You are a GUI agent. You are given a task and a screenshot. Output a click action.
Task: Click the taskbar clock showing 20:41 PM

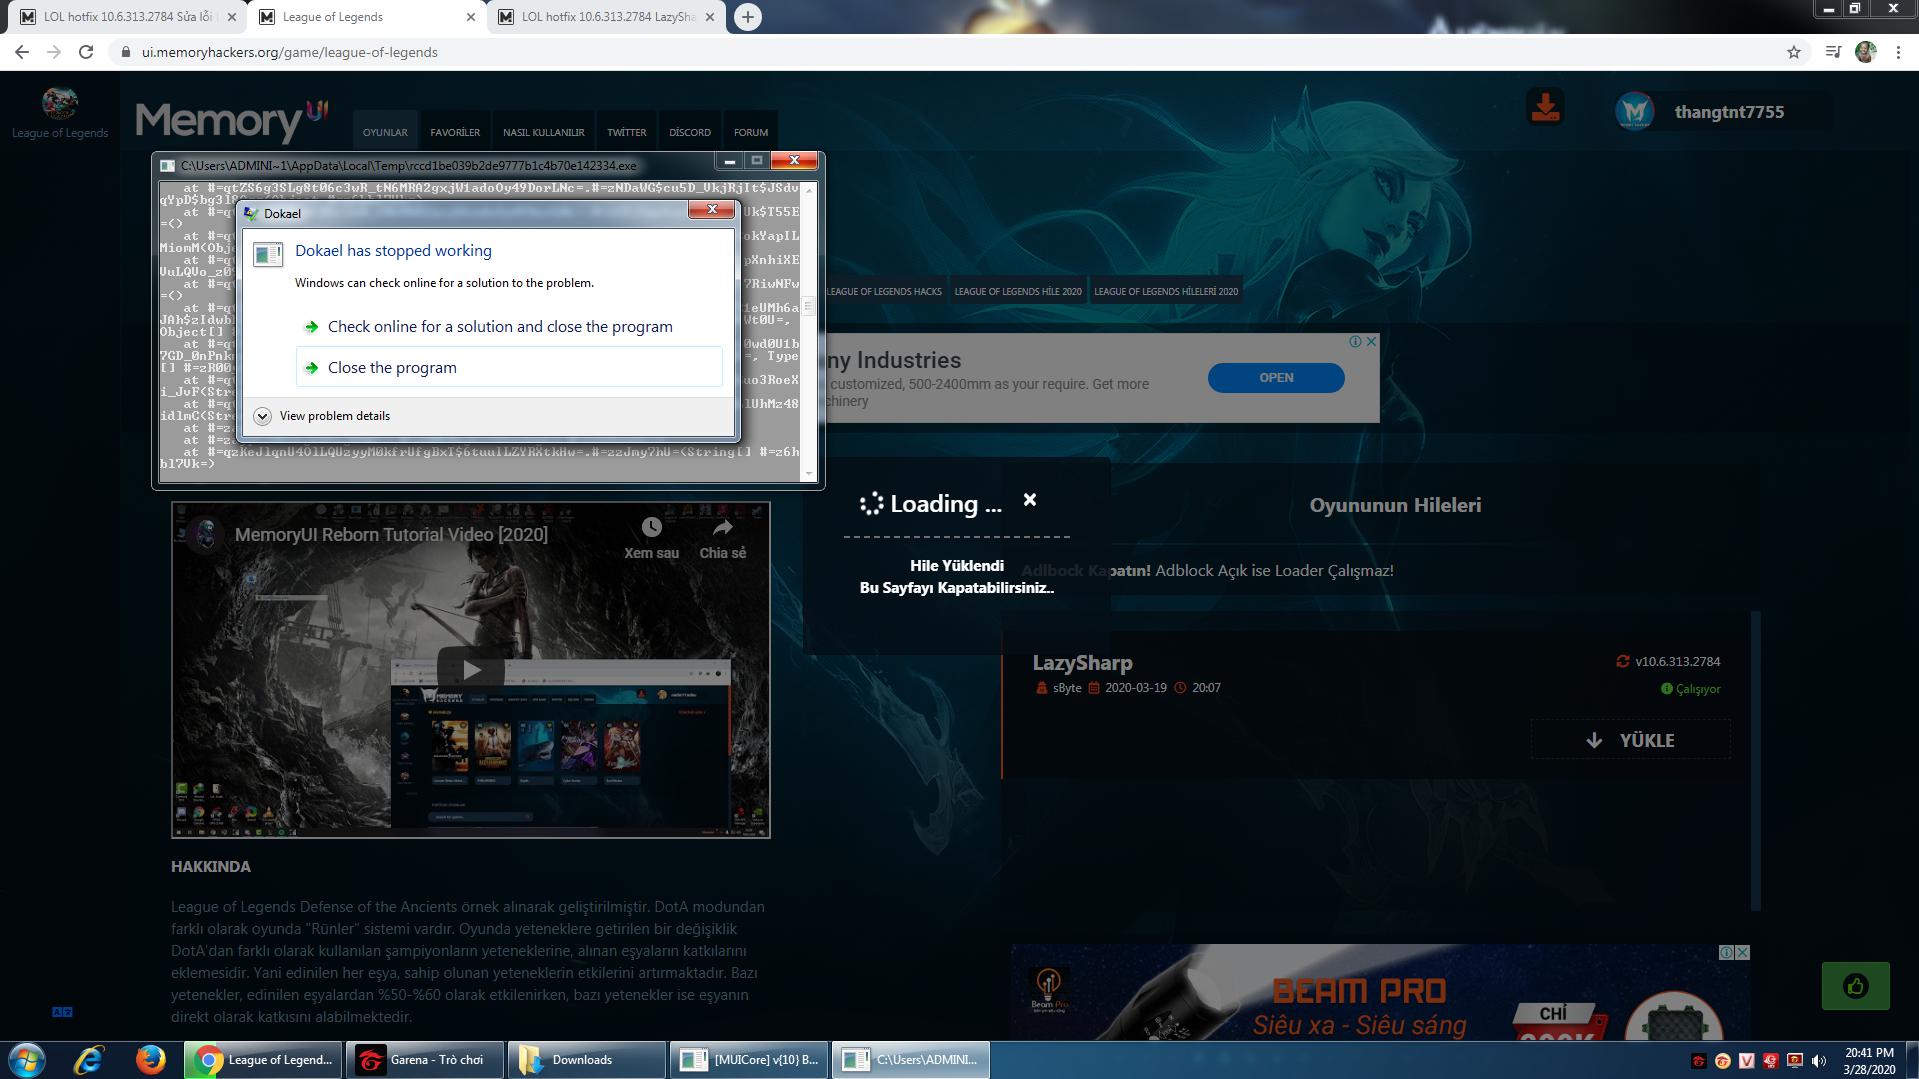point(1869,1060)
